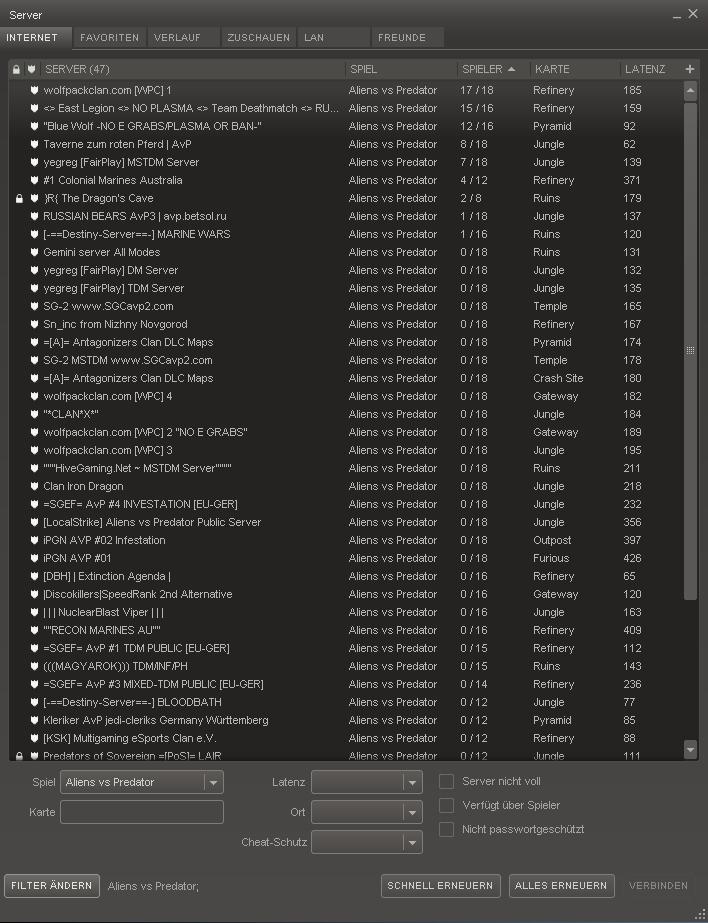Viewport: 708px width, 923px height.
Task: Sort servers by the SPIELER column
Action: click(x=493, y=69)
